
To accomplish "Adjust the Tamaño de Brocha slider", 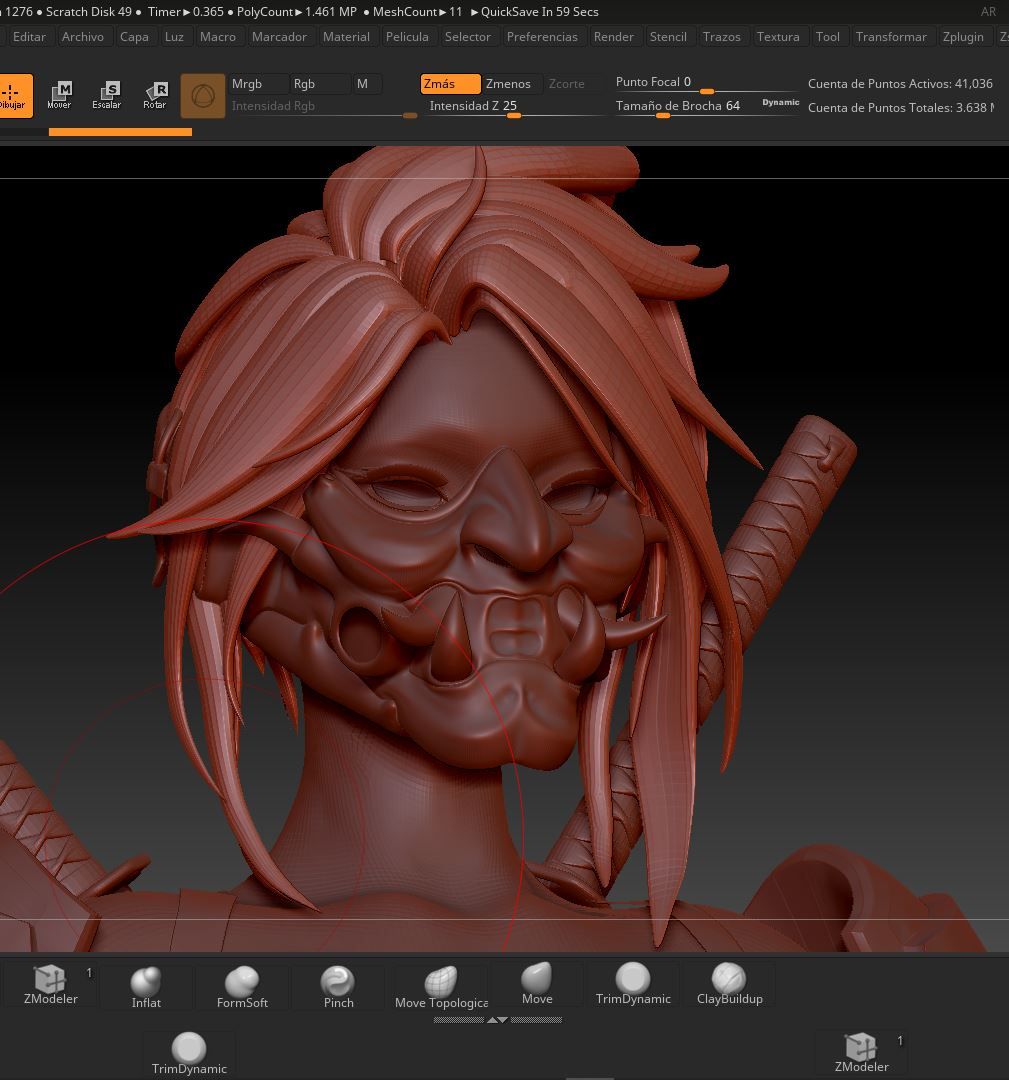I will pyautogui.click(x=706, y=107).
